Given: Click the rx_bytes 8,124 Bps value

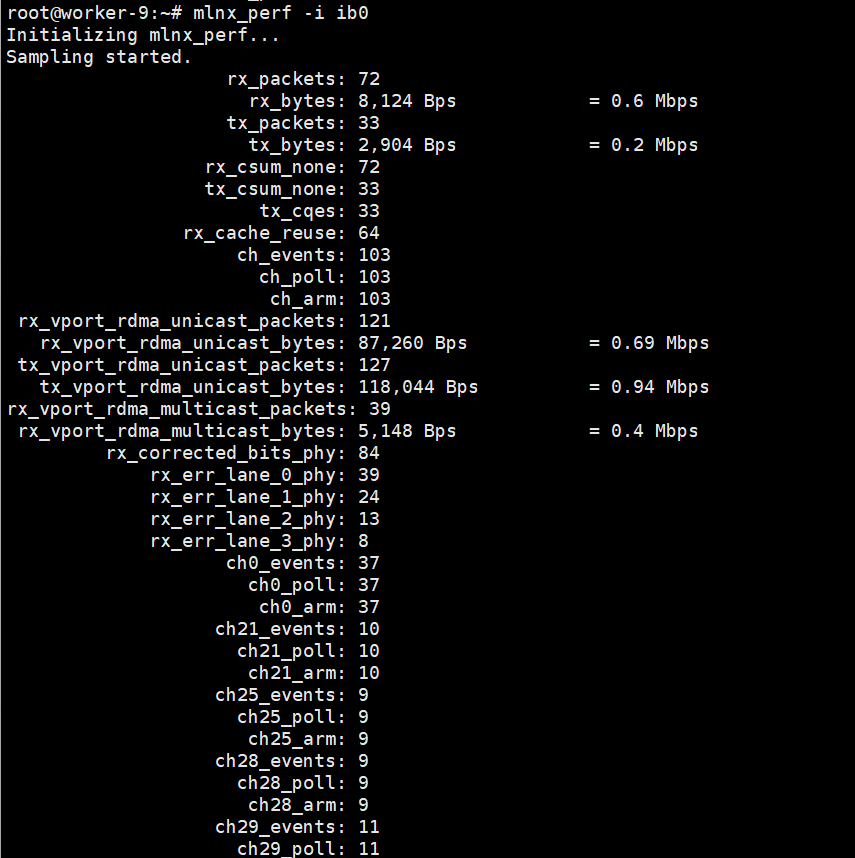Looking at the screenshot, I should tap(407, 101).
